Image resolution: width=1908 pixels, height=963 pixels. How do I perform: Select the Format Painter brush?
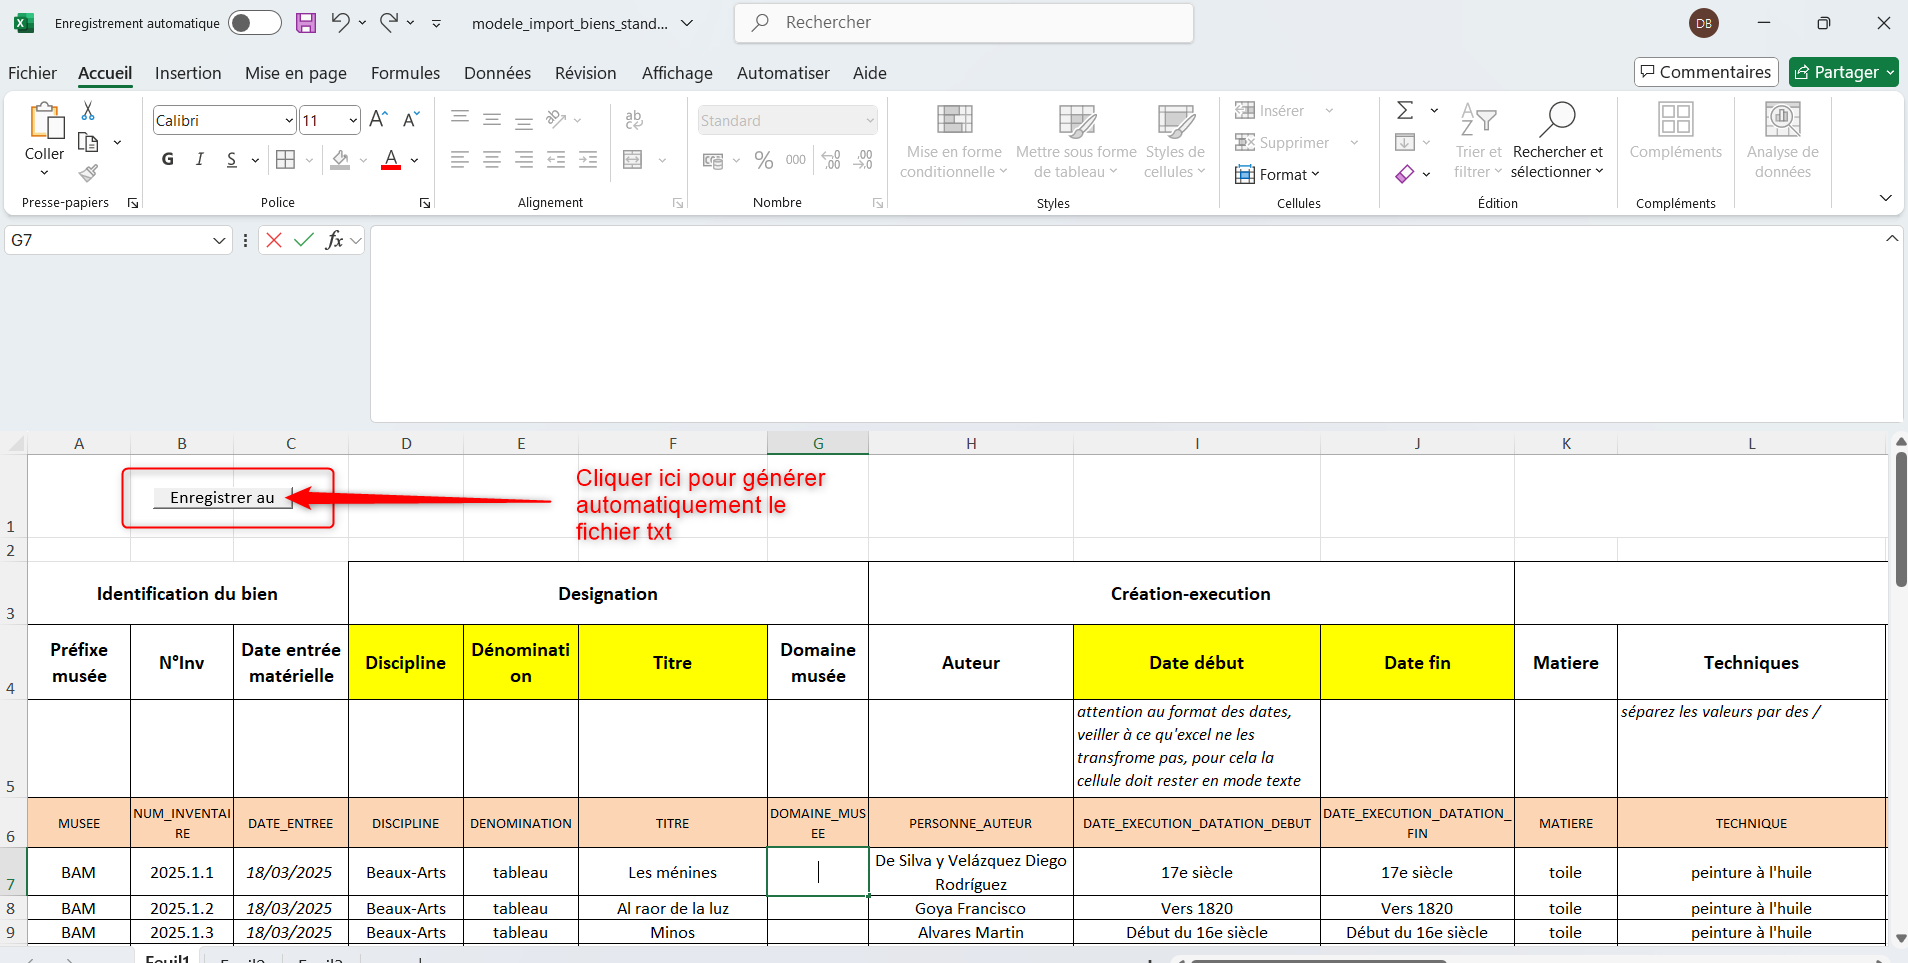(88, 173)
